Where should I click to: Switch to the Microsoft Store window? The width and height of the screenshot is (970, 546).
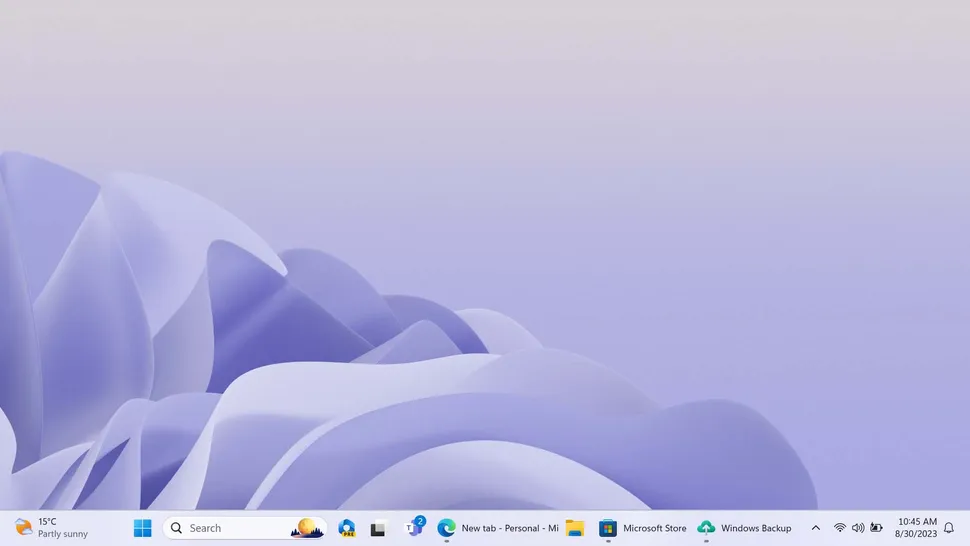tap(643, 528)
